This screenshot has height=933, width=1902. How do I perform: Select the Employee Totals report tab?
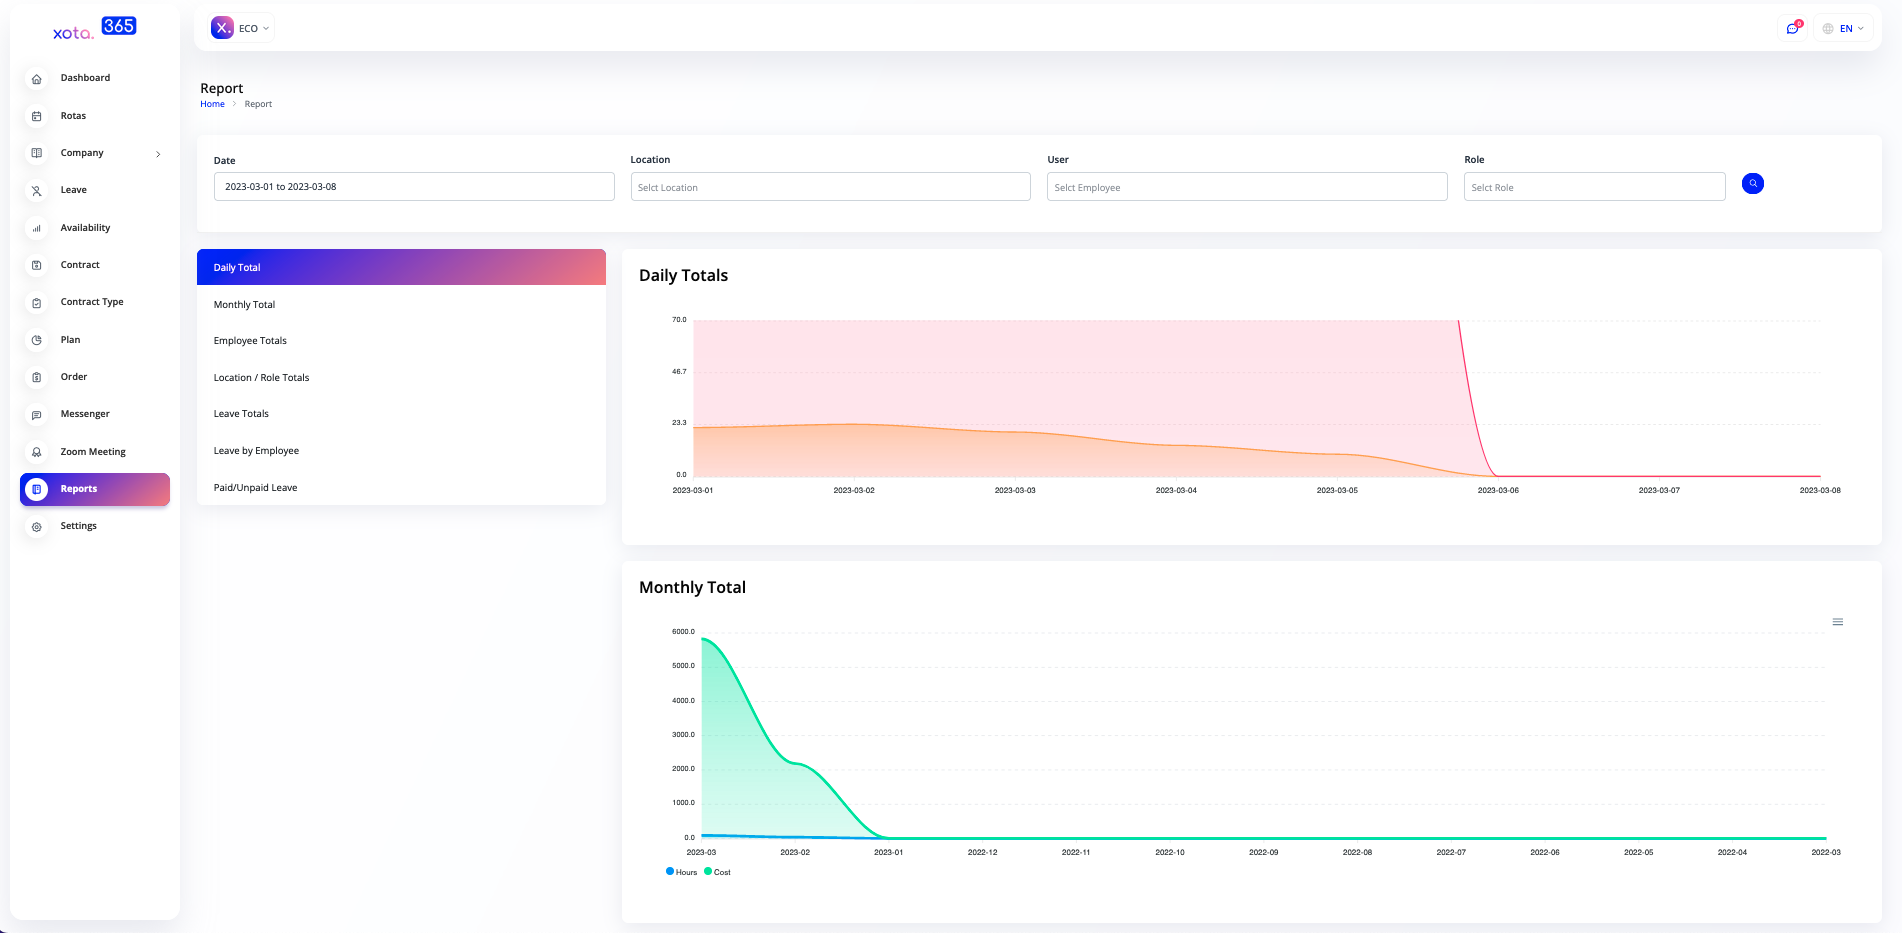[401, 341]
